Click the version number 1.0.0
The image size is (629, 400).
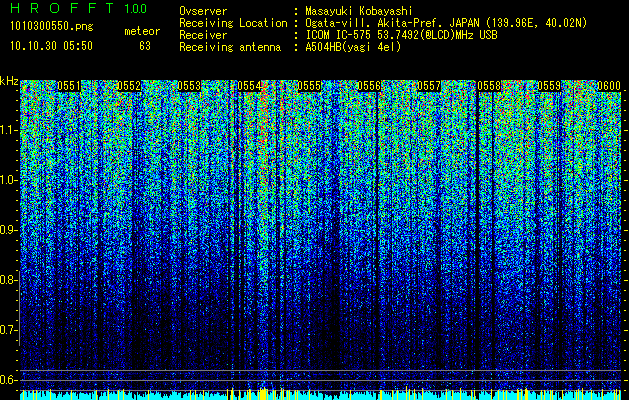pyautogui.click(x=136, y=8)
